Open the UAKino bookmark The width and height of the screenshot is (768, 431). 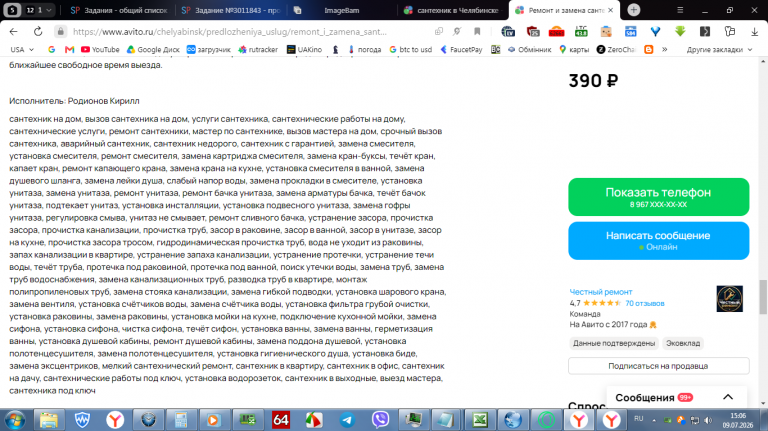point(304,49)
